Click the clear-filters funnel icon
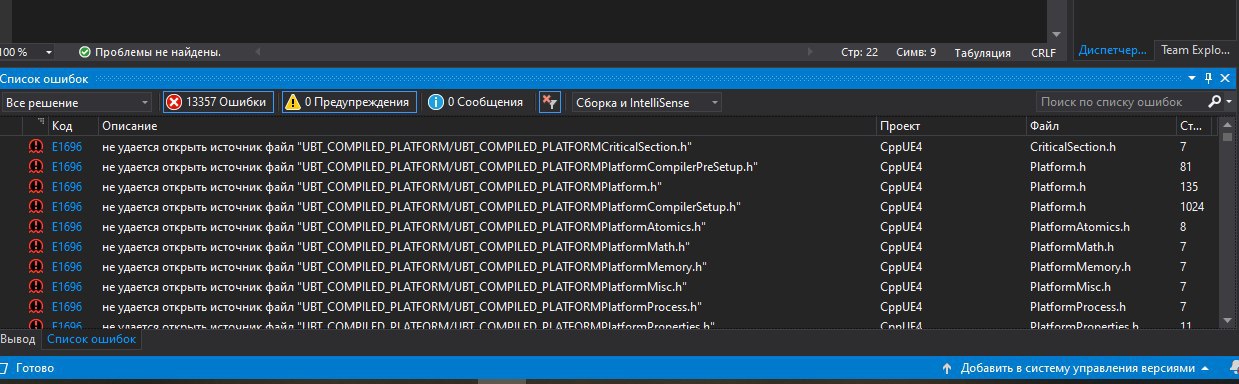Viewport: 1239px width, 384px height. pyautogui.click(x=550, y=102)
